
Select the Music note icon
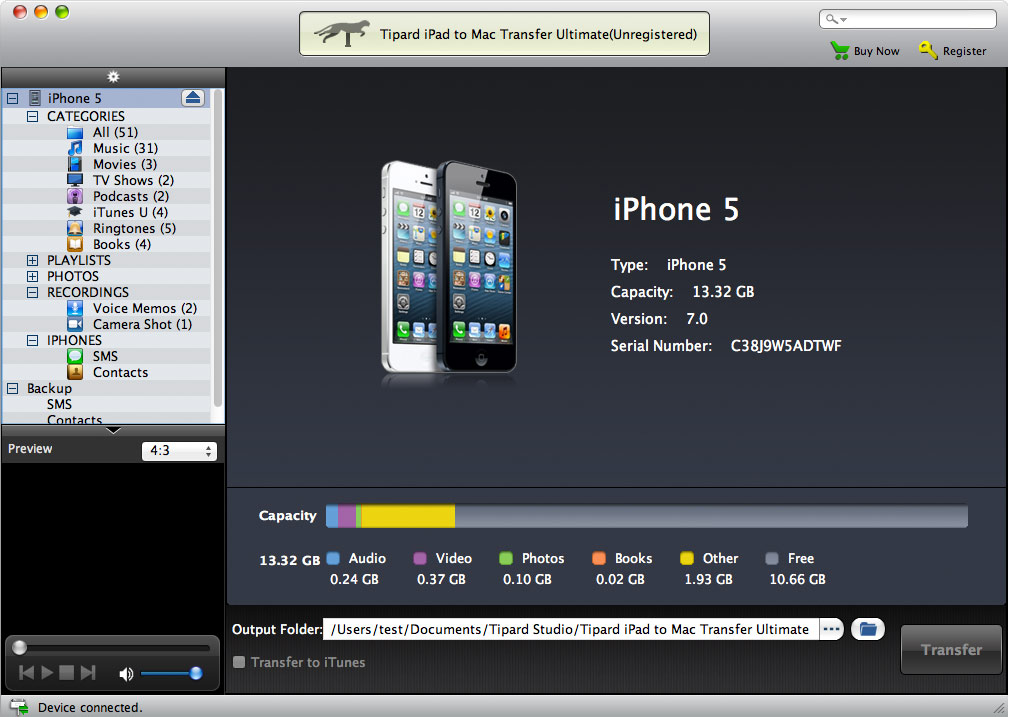pyautogui.click(x=75, y=148)
